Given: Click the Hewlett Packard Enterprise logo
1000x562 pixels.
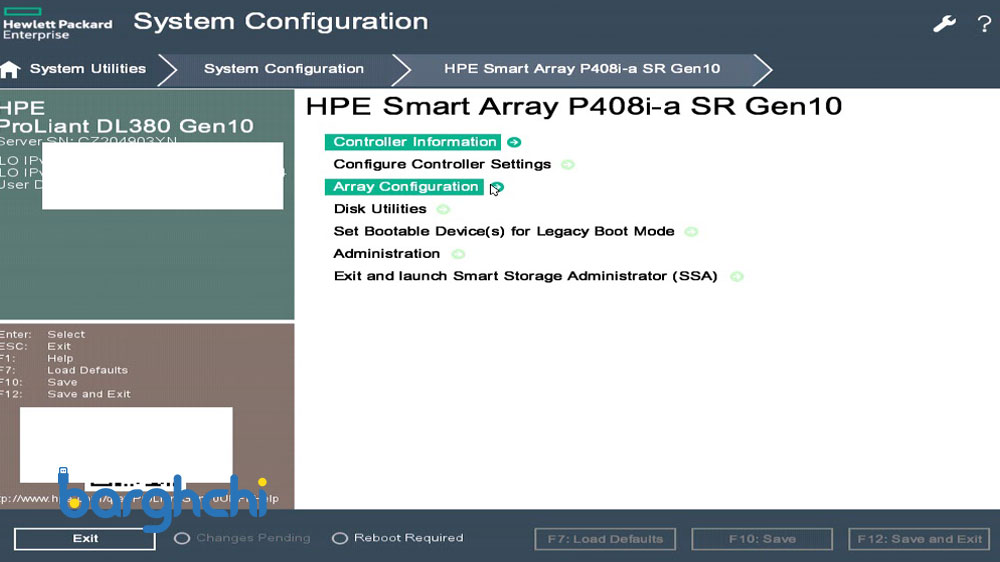Looking at the screenshot, I should click(57, 24).
